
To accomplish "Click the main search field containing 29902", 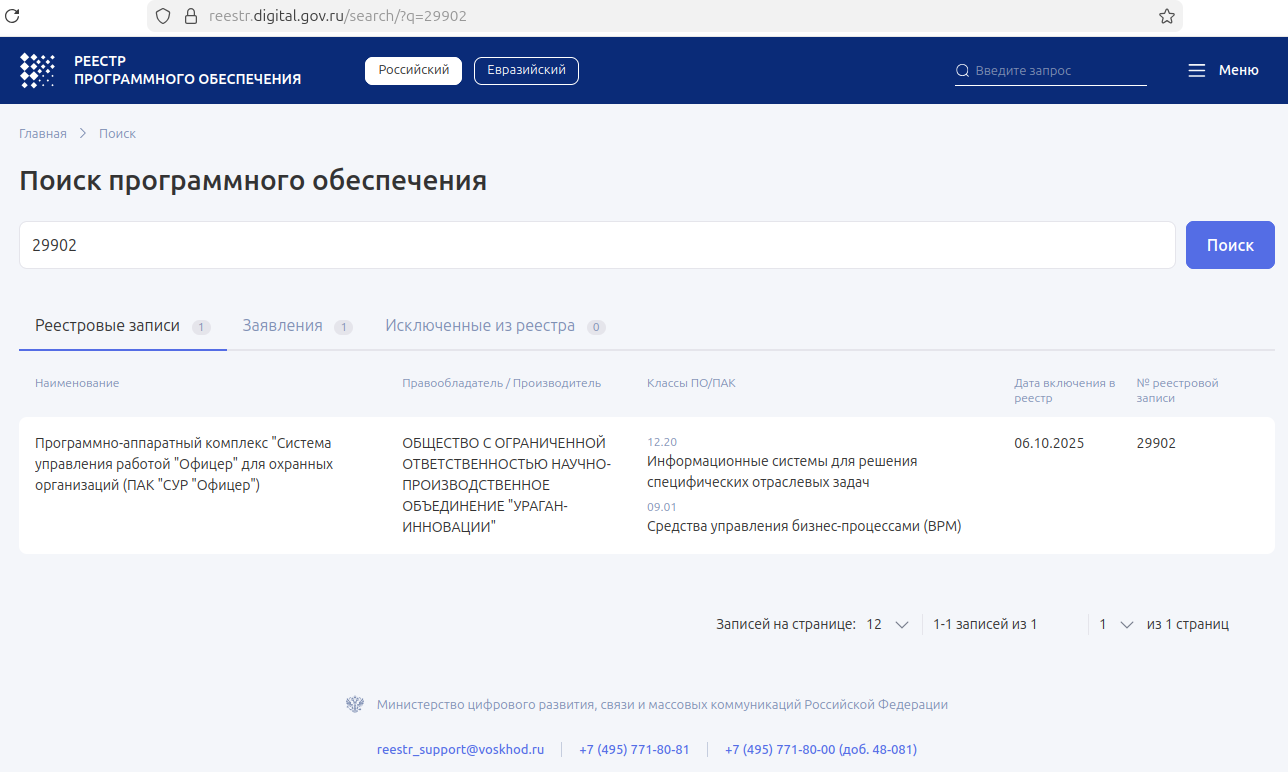I will tap(597, 245).
